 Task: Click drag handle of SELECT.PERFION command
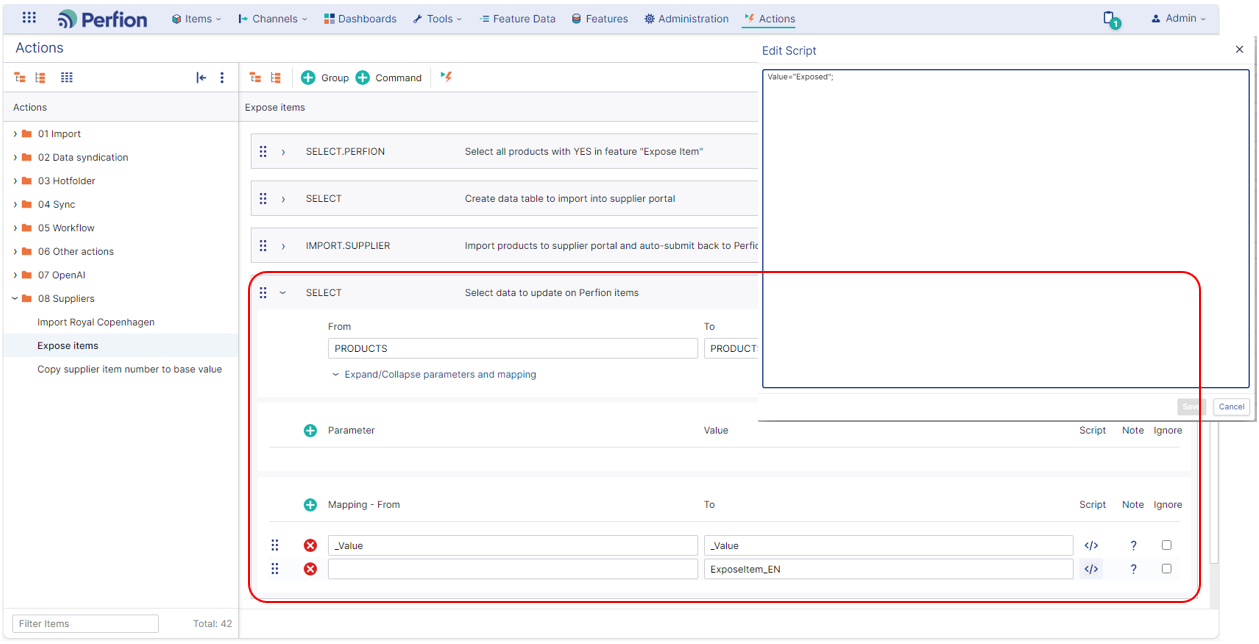[x=264, y=151]
